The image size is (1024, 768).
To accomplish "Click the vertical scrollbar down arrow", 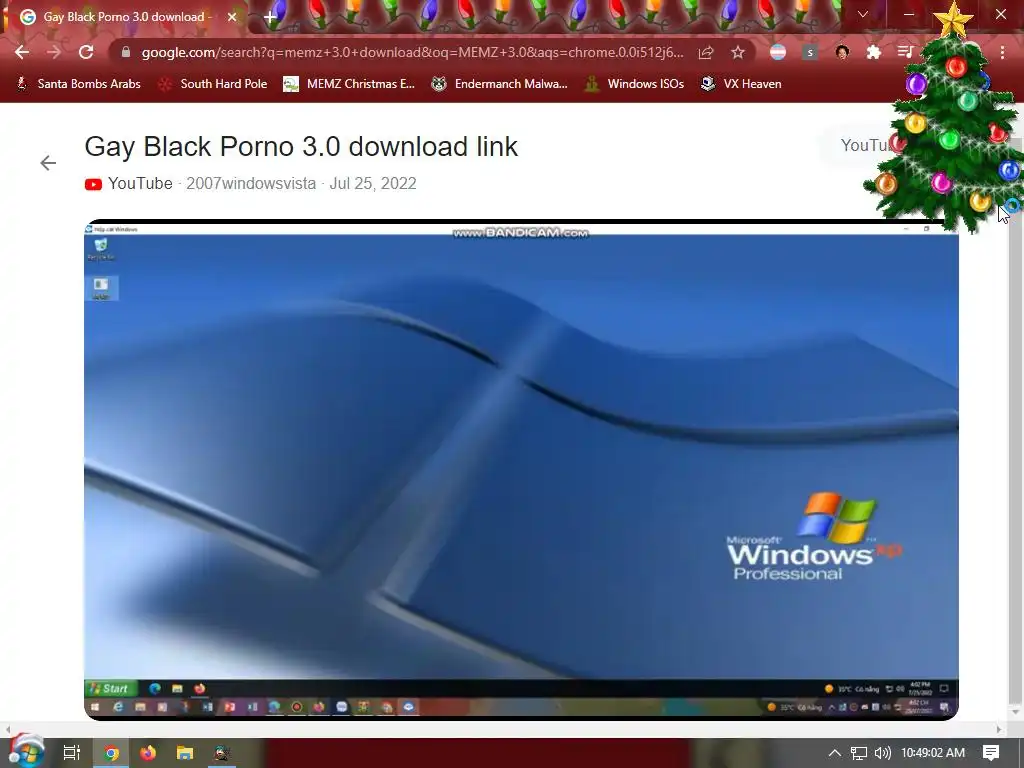I will pyautogui.click(x=1016, y=711).
